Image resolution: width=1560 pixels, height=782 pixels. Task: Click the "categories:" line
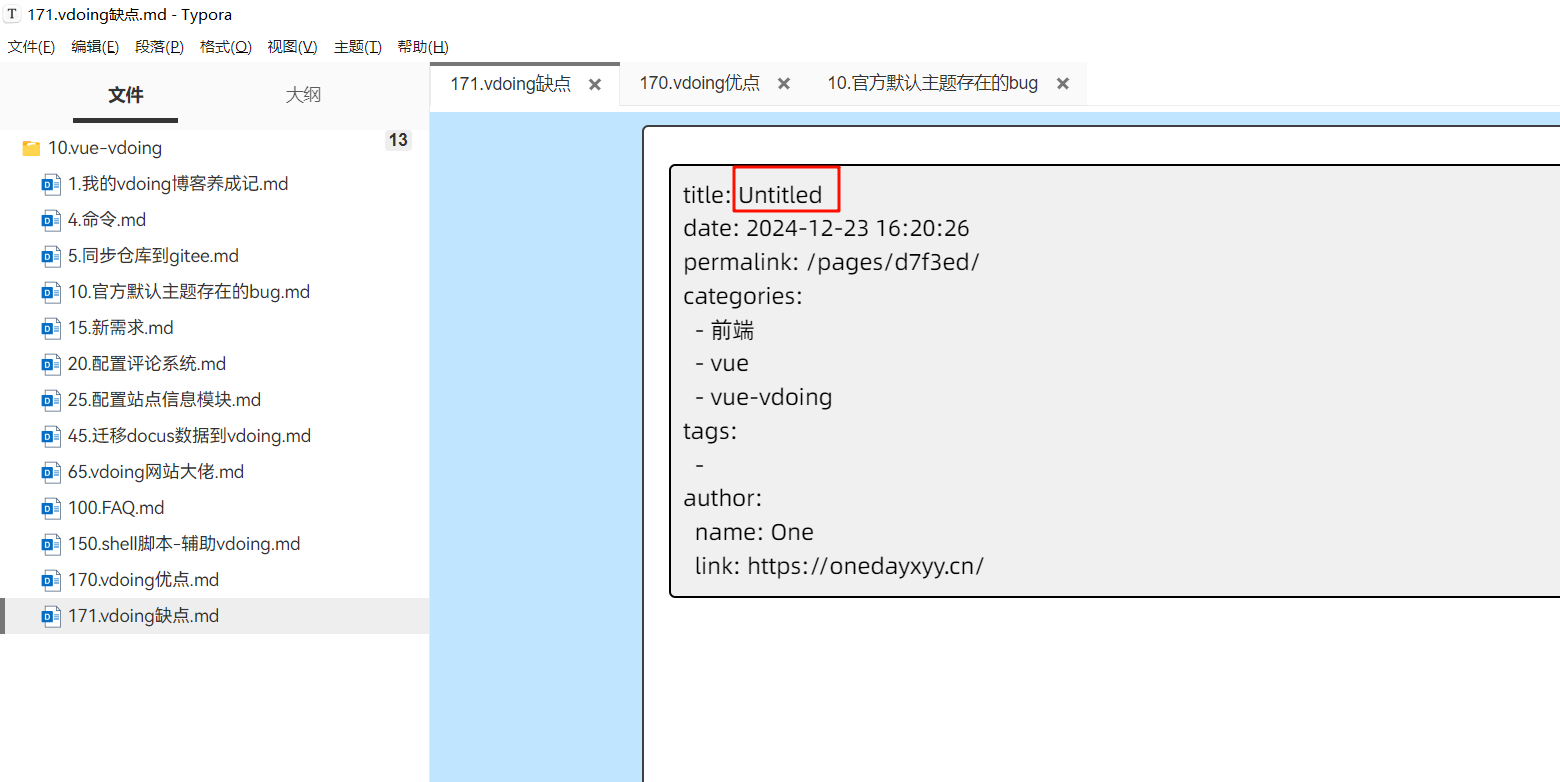743,296
